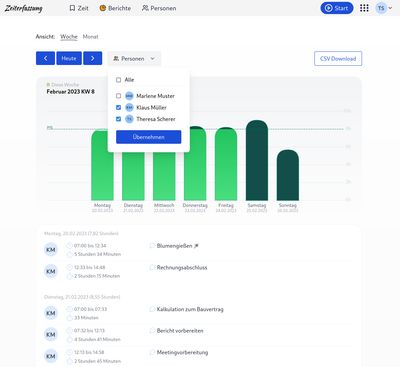Click the 4 Stunden 41 Minuten duration
The image size is (400, 367).
pos(97,339)
